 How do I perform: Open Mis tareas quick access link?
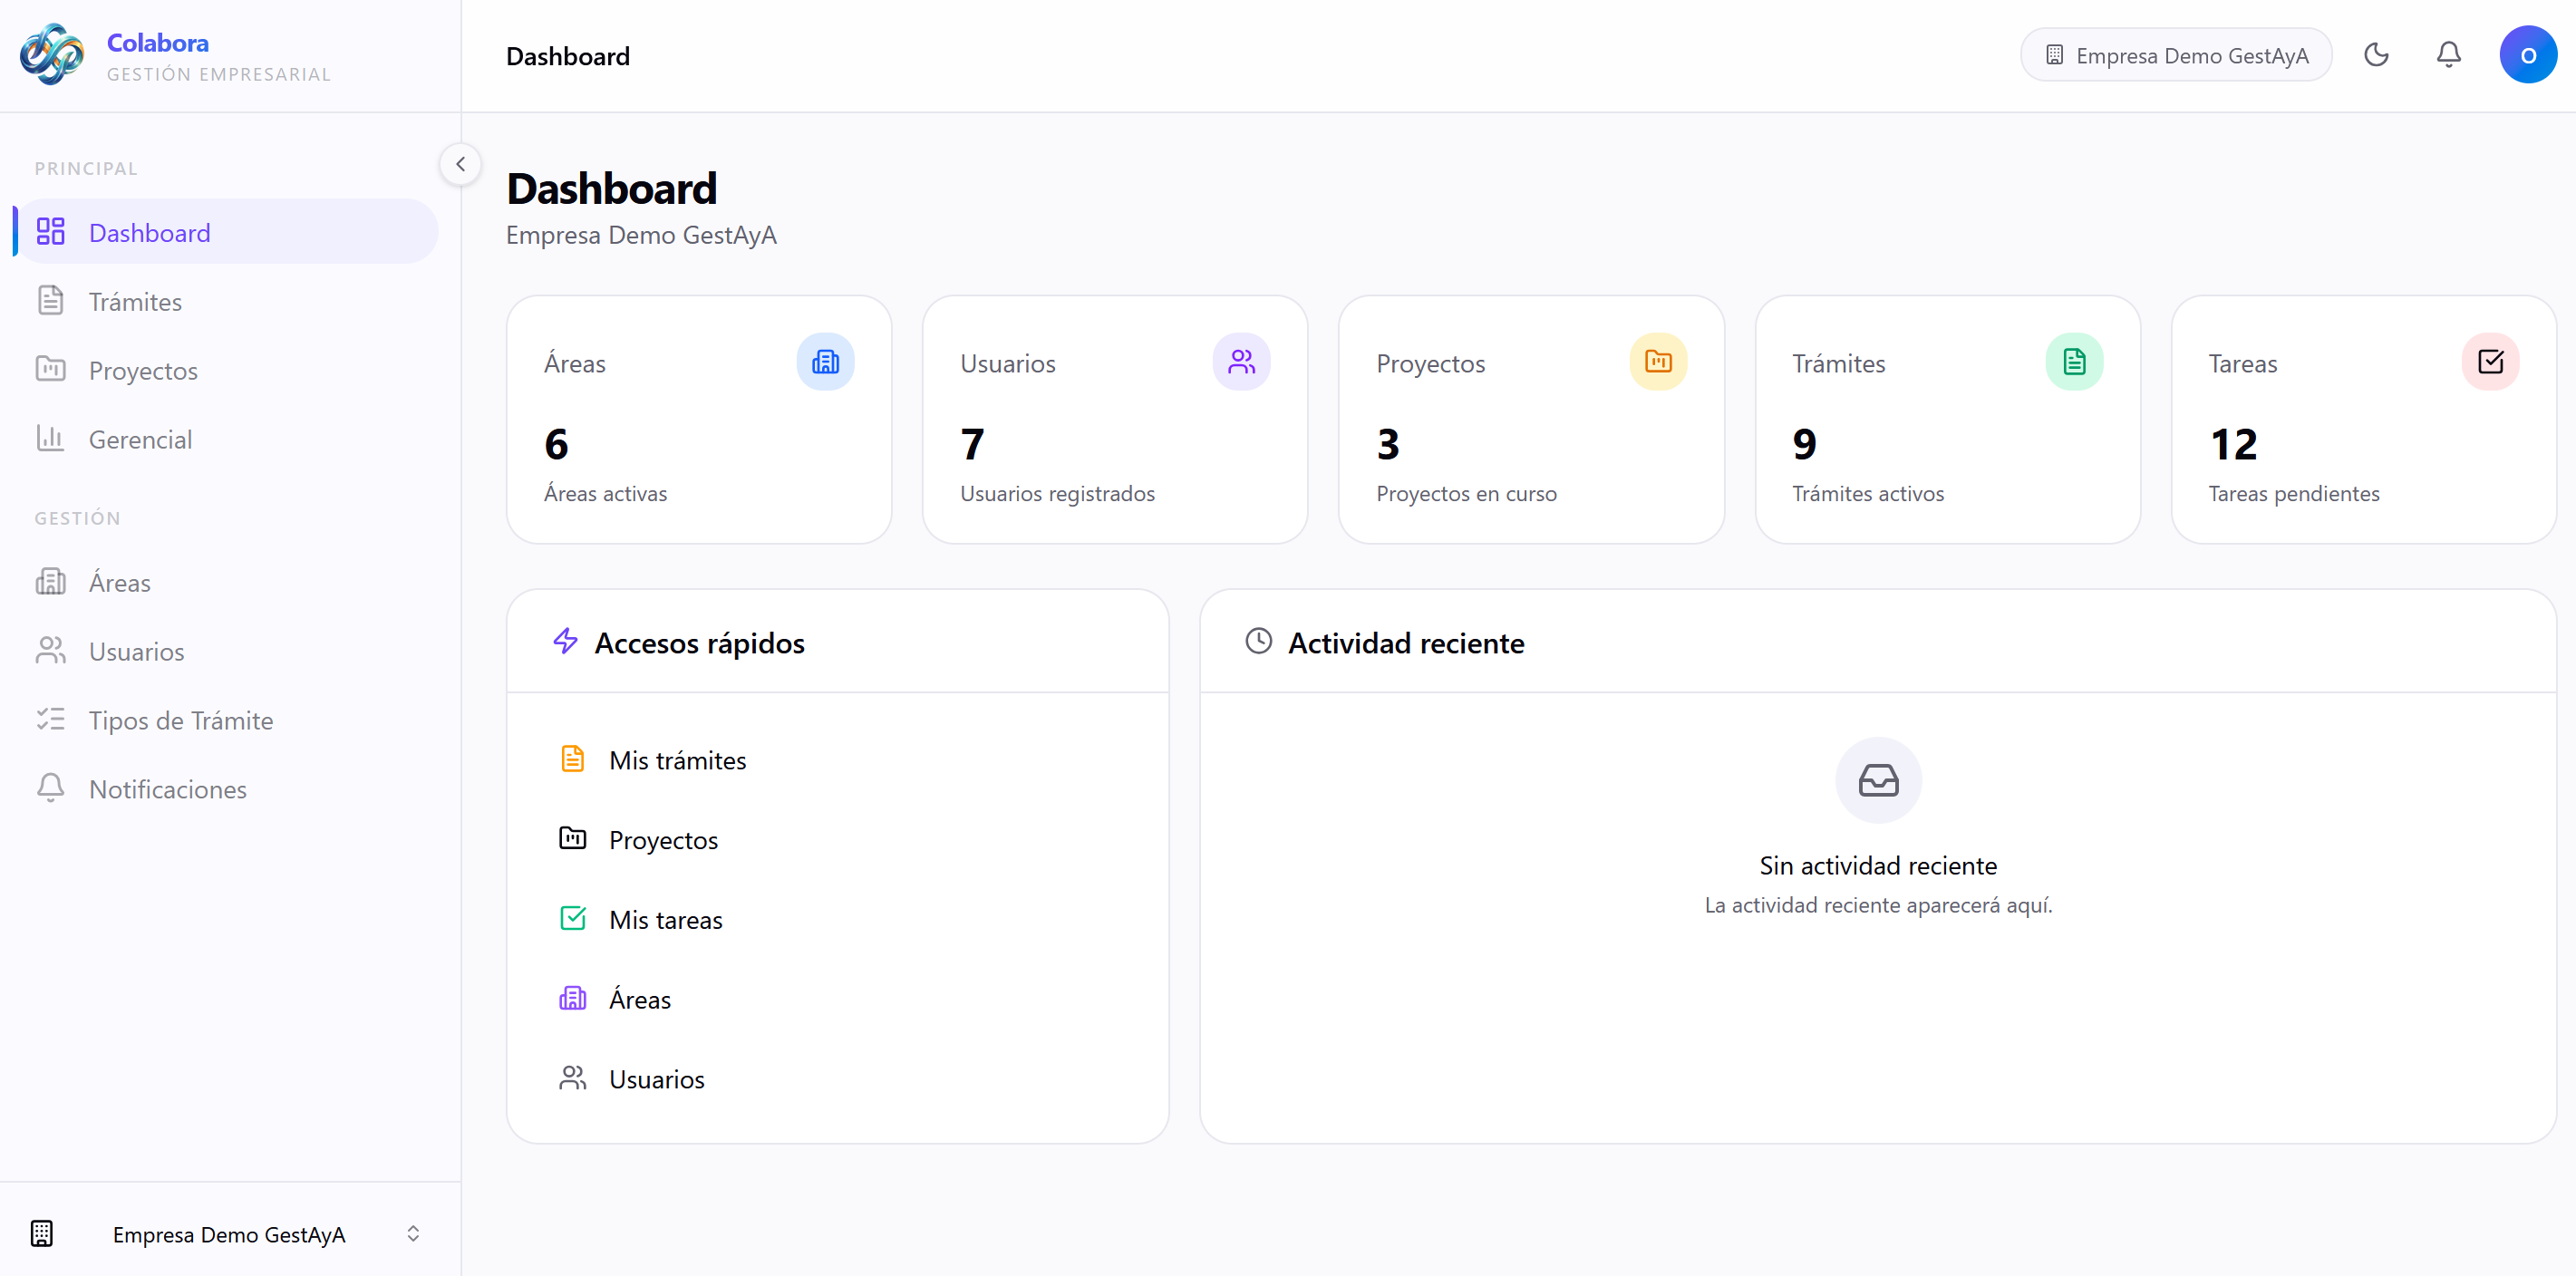666,919
